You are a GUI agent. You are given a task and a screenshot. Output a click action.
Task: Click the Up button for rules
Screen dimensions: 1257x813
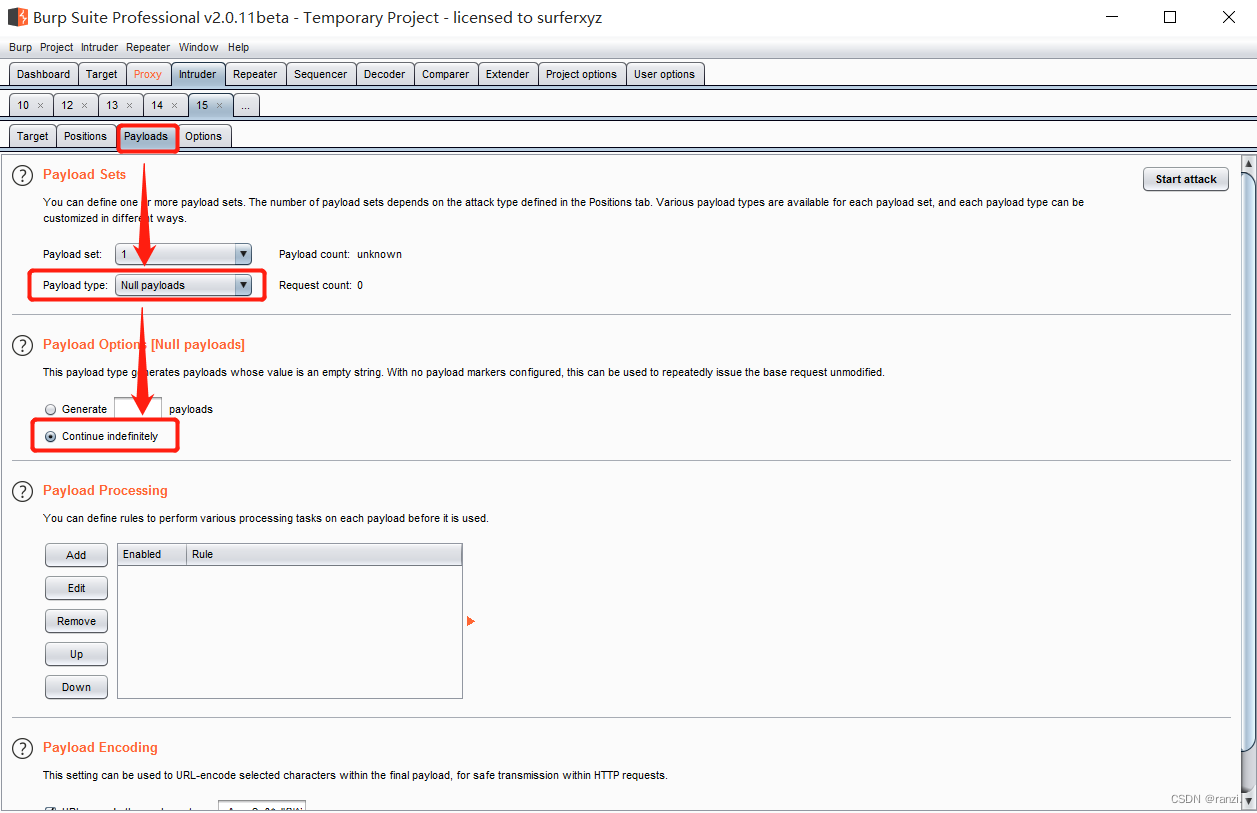tap(76, 654)
